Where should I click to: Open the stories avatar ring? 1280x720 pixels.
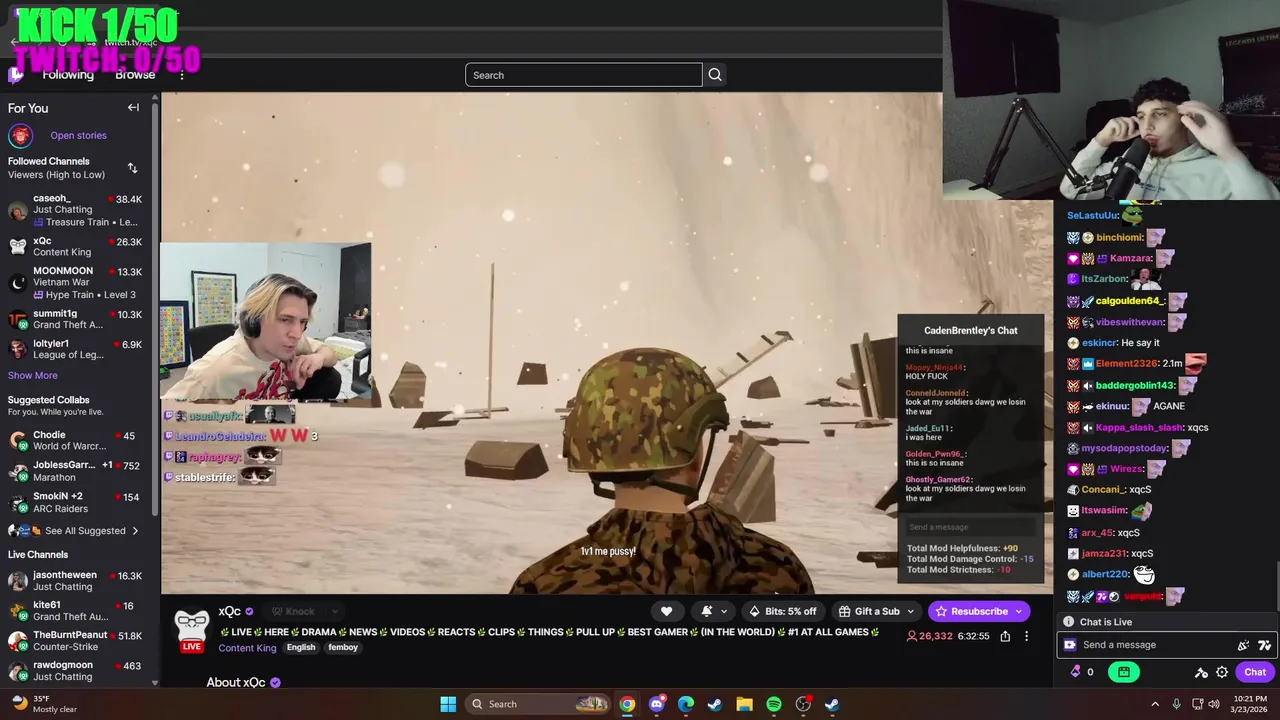[x=20, y=135]
